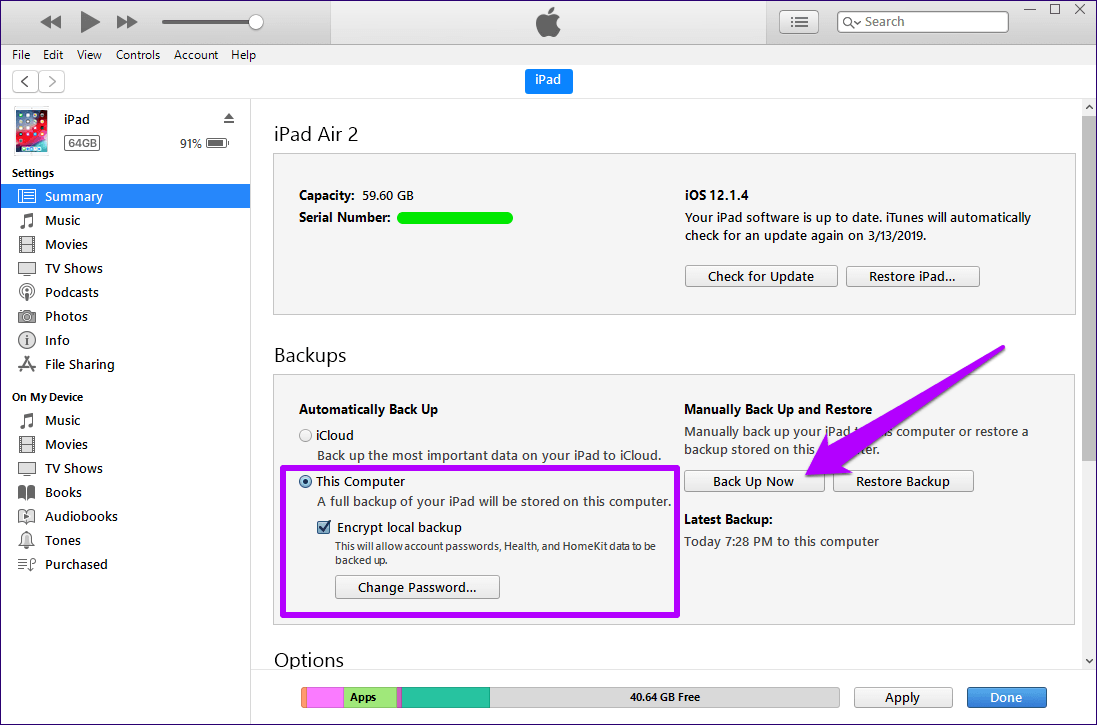This screenshot has height=725, width=1097.
Task: Click the Rewind playback icon
Action: pos(50,22)
